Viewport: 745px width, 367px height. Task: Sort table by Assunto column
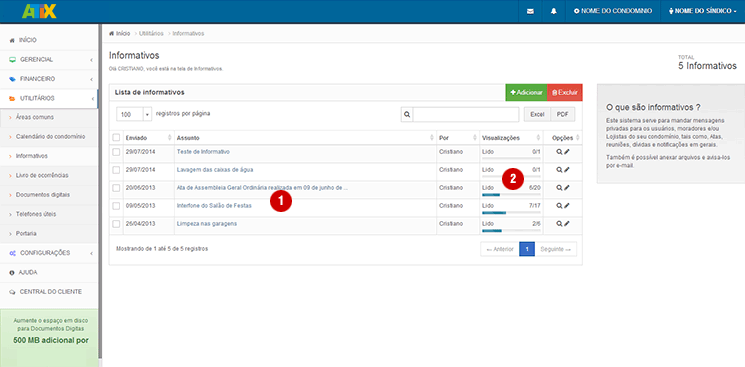pos(306,138)
